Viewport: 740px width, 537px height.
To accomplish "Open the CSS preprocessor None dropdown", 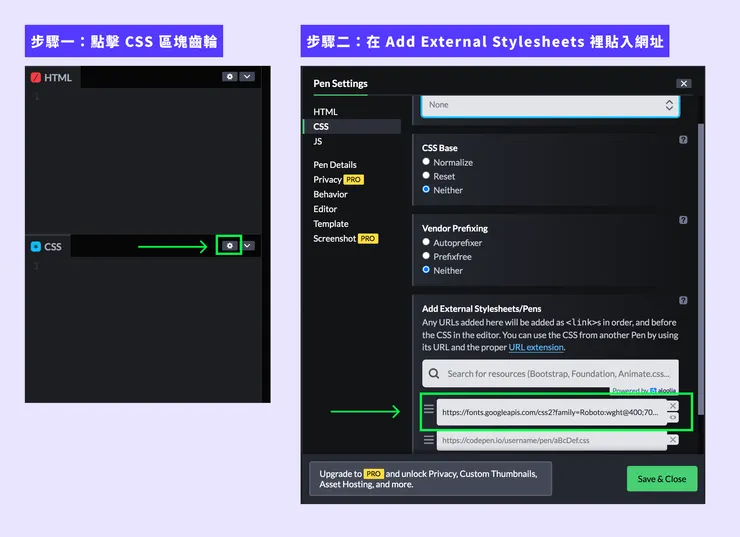I will click(550, 105).
